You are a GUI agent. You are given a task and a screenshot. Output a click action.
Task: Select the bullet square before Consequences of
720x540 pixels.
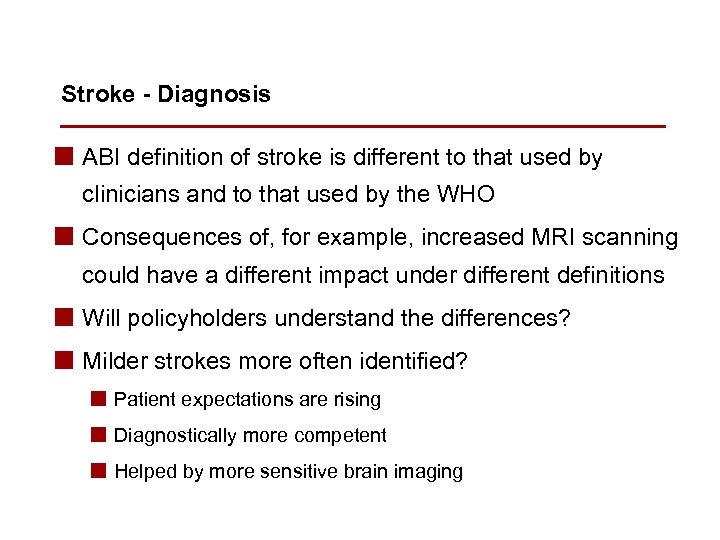(x=67, y=236)
